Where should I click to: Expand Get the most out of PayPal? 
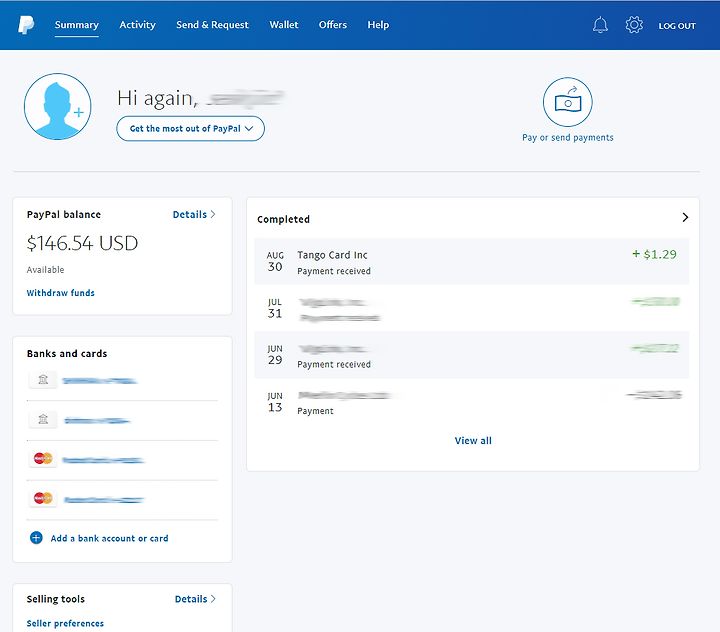tap(191, 129)
